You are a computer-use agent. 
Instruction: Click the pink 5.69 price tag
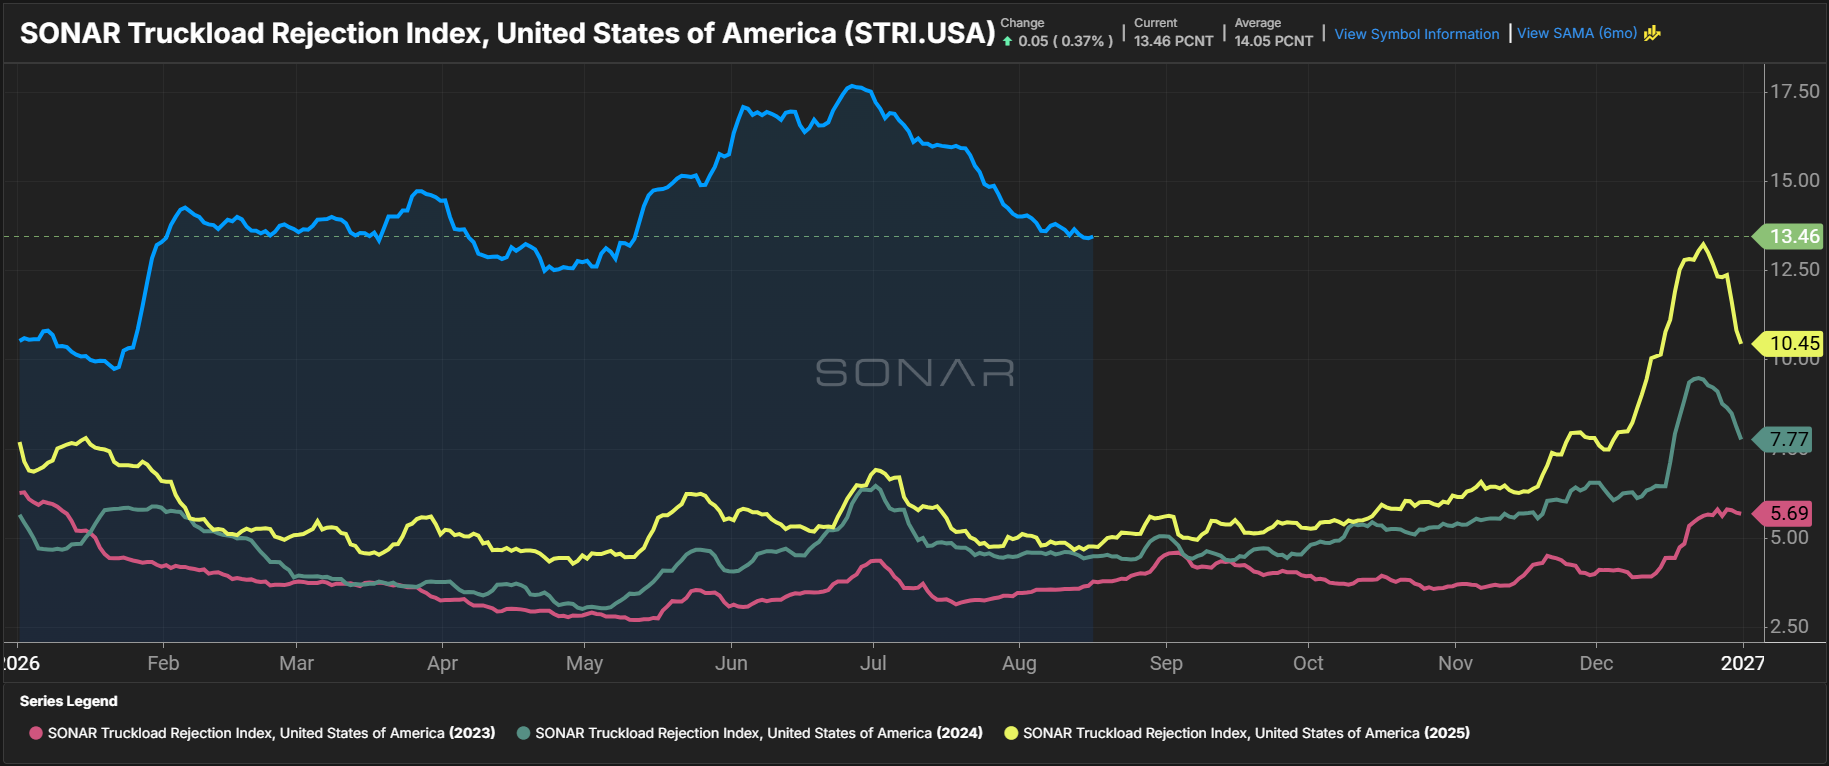pos(1783,513)
